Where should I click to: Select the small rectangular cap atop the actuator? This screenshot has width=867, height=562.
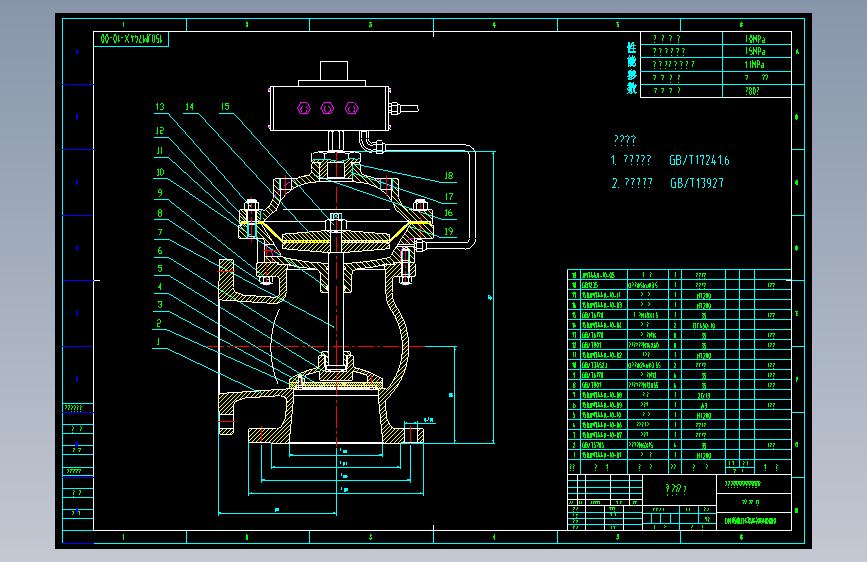[334, 71]
